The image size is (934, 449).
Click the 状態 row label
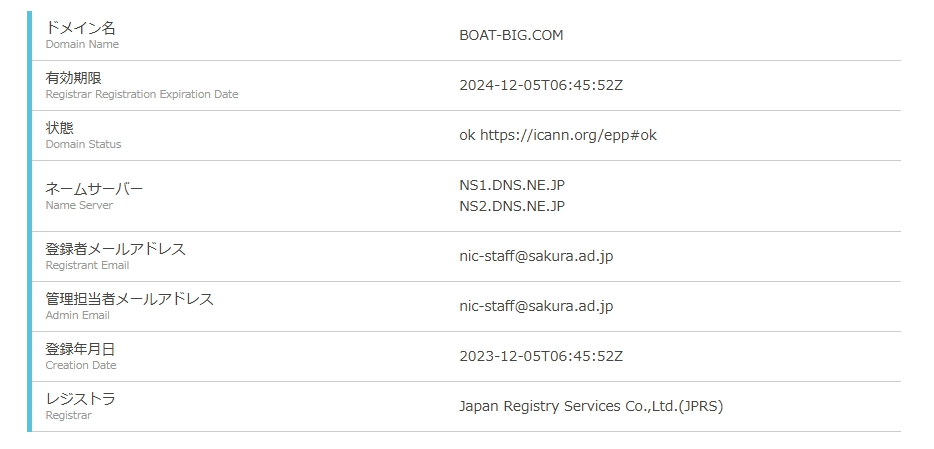coord(60,128)
